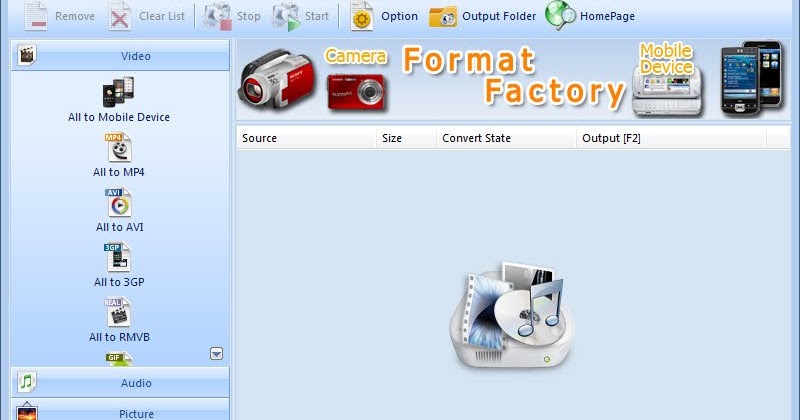Click the Start conversion icon

(286, 17)
